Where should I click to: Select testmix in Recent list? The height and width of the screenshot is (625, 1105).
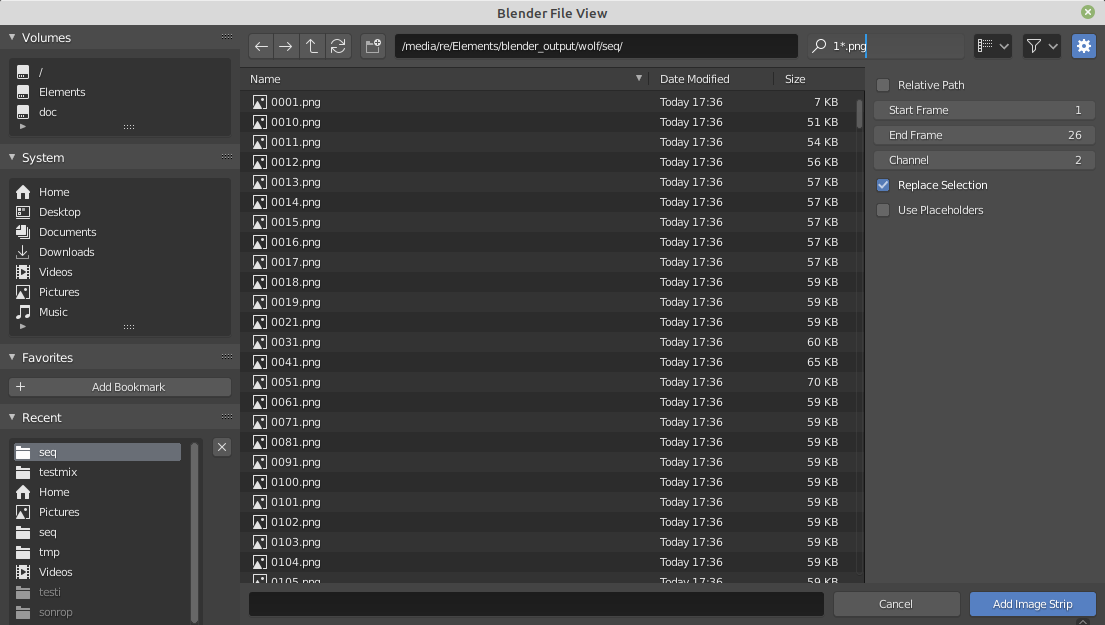97,472
